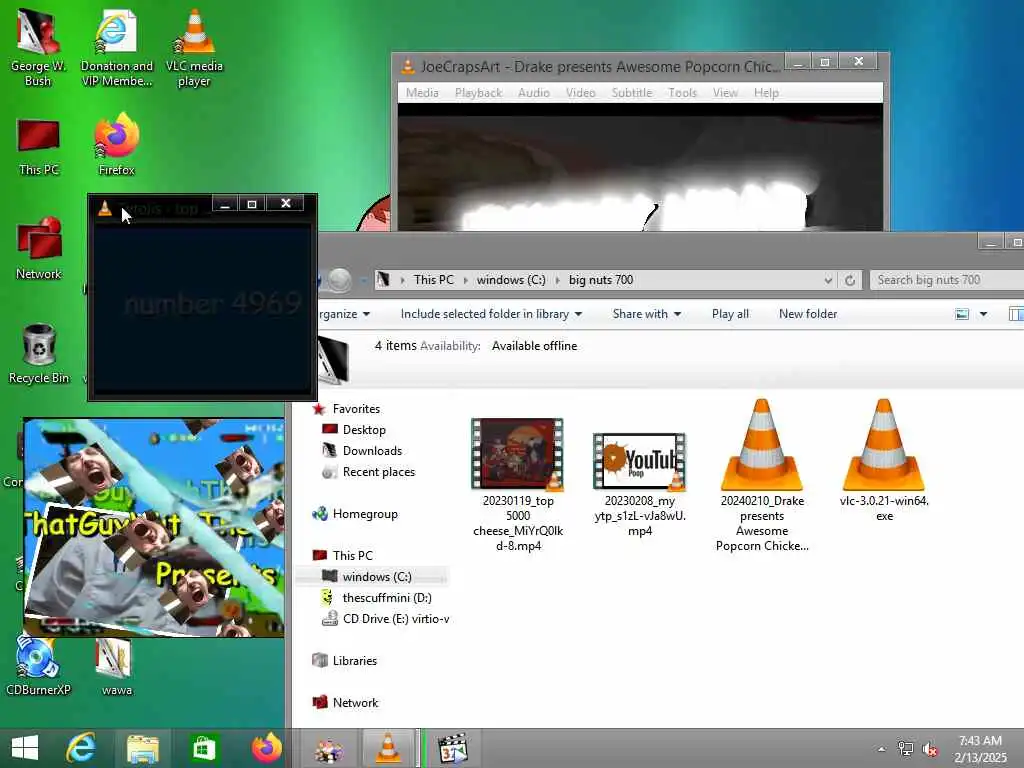Open Donation and VIP Membership shortcut
This screenshot has height=768, width=1024.
[116, 47]
